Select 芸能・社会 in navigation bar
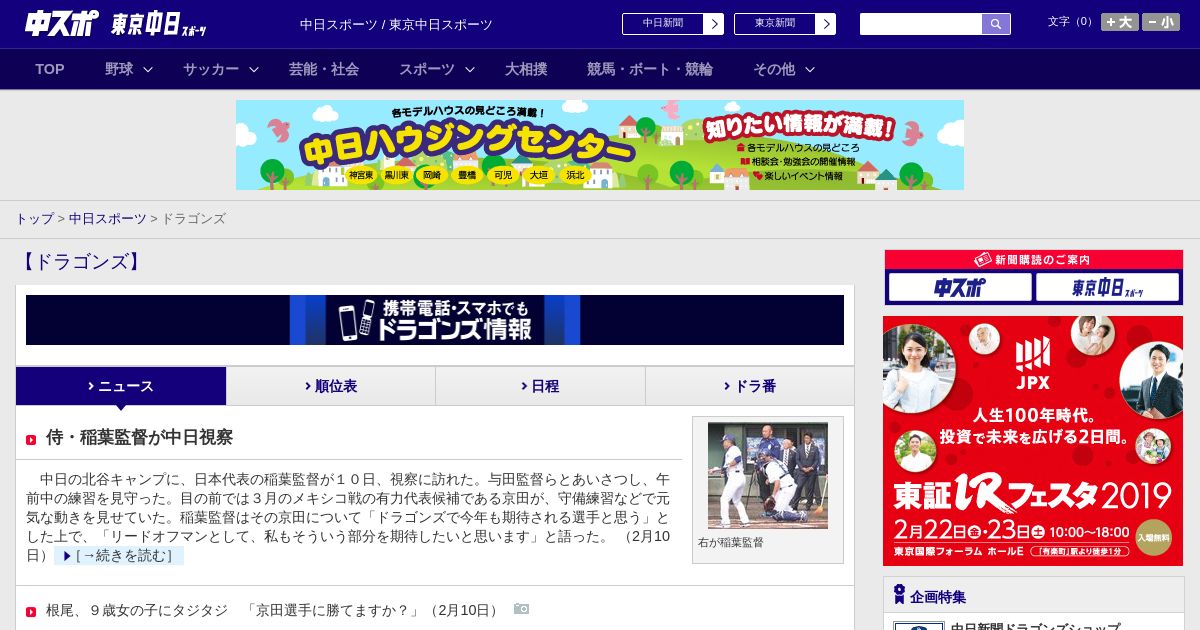This screenshot has width=1200, height=630. (x=324, y=69)
